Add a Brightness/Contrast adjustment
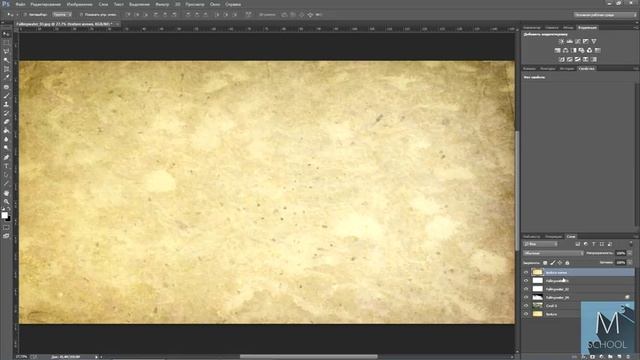This screenshot has height=360, width=640. click(561, 41)
